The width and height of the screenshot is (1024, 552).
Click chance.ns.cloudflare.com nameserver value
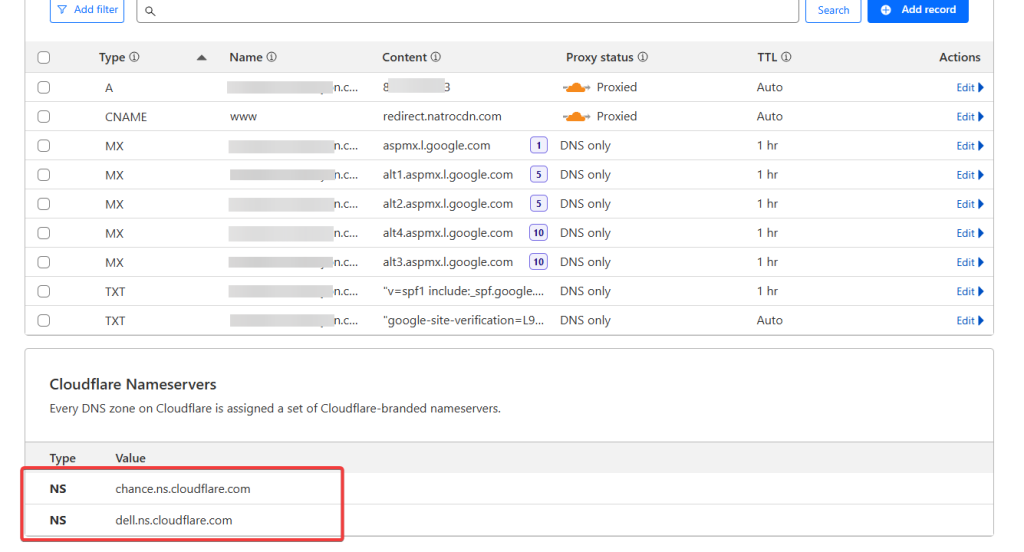click(x=183, y=489)
